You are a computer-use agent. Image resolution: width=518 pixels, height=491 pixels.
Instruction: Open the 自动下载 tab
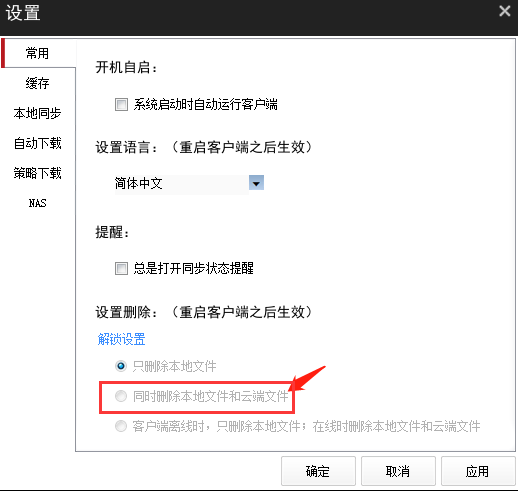tap(38, 143)
